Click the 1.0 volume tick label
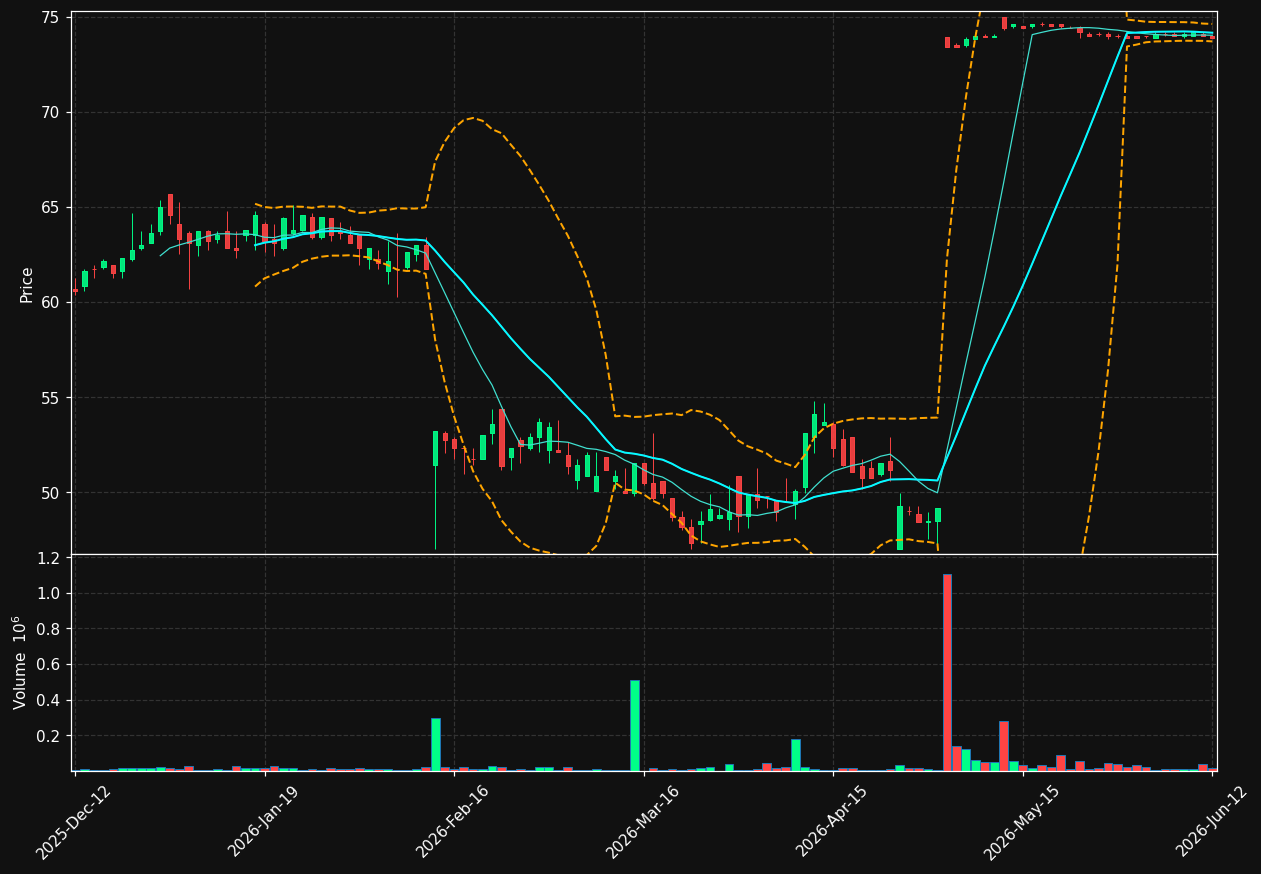1261x874 pixels. pos(49,594)
